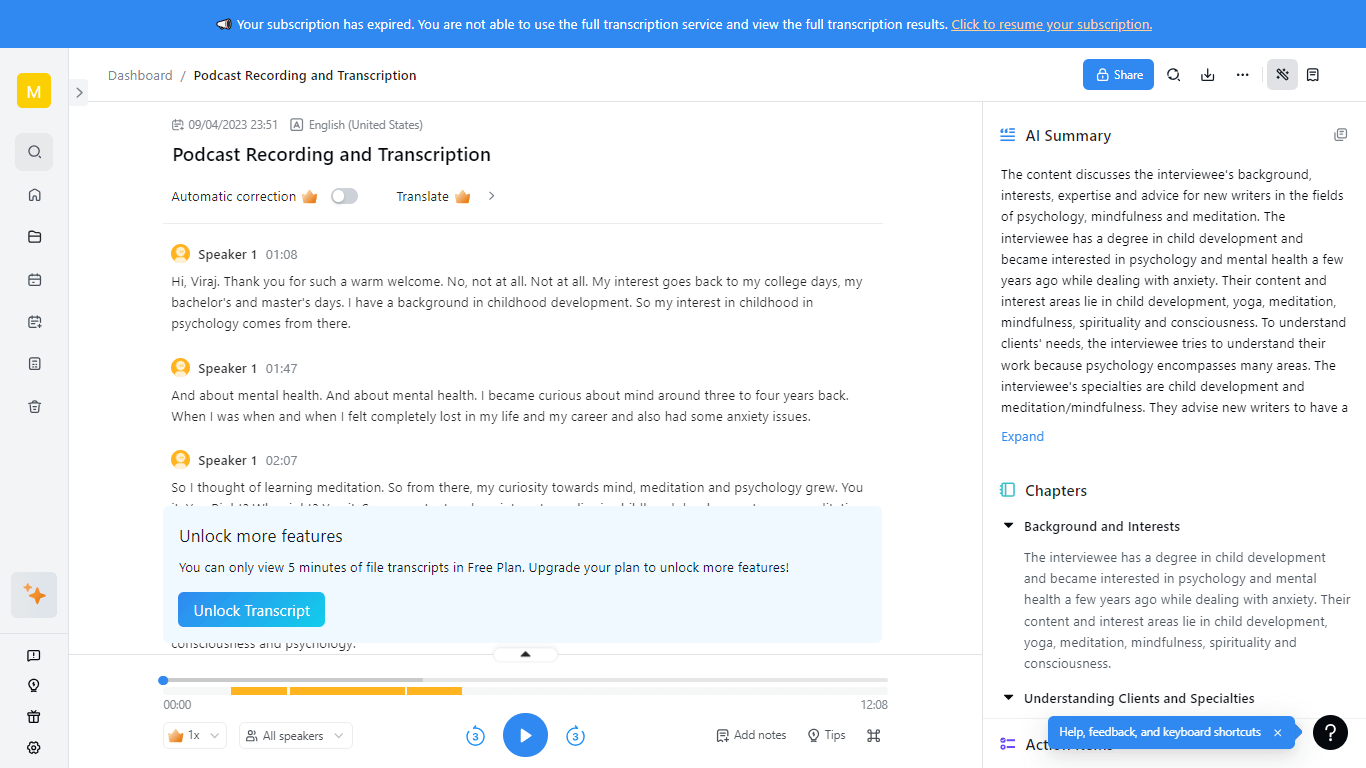Collapse the Background and Interests chapter
Image resolution: width=1366 pixels, height=768 pixels.
tap(1007, 526)
